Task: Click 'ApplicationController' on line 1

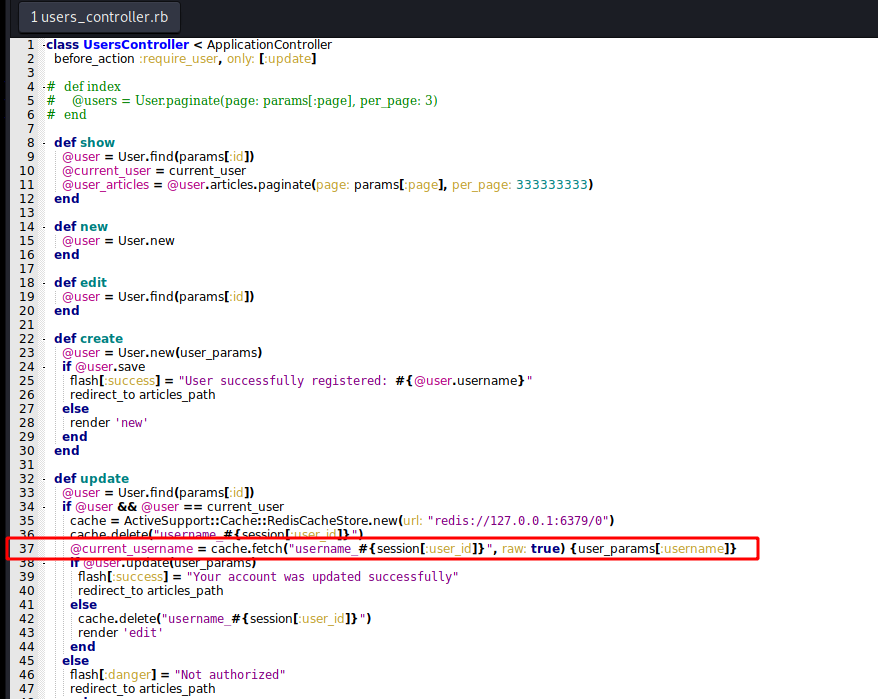Action: (269, 45)
